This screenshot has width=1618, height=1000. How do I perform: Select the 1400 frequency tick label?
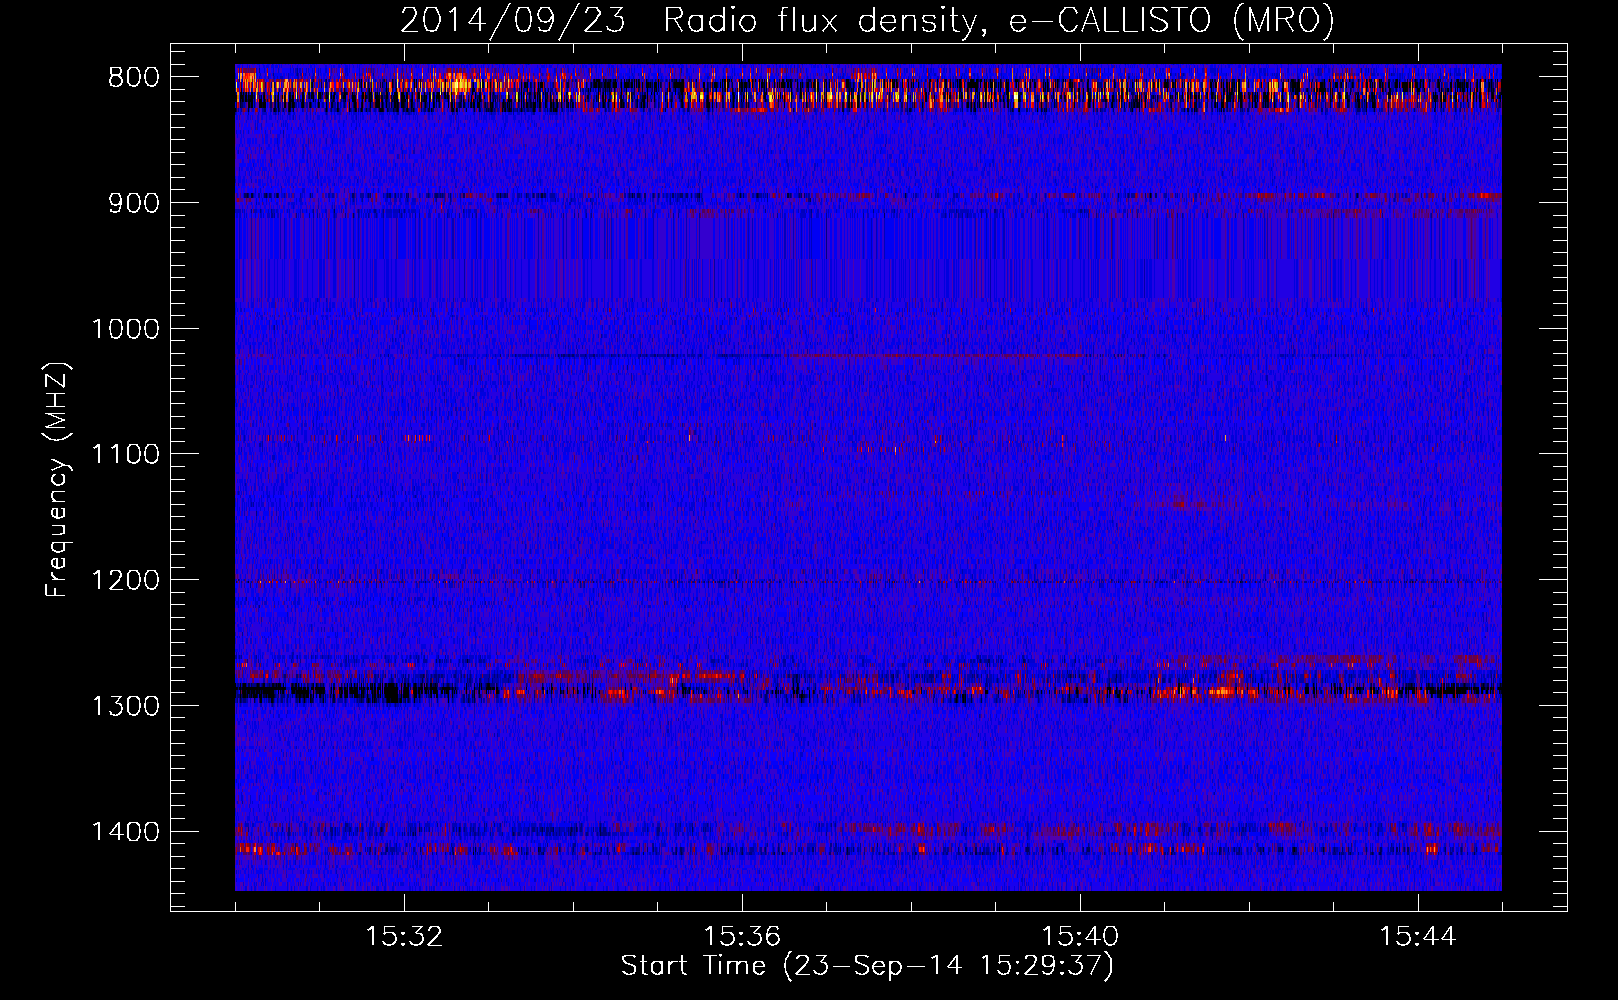pyautogui.click(x=125, y=832)
